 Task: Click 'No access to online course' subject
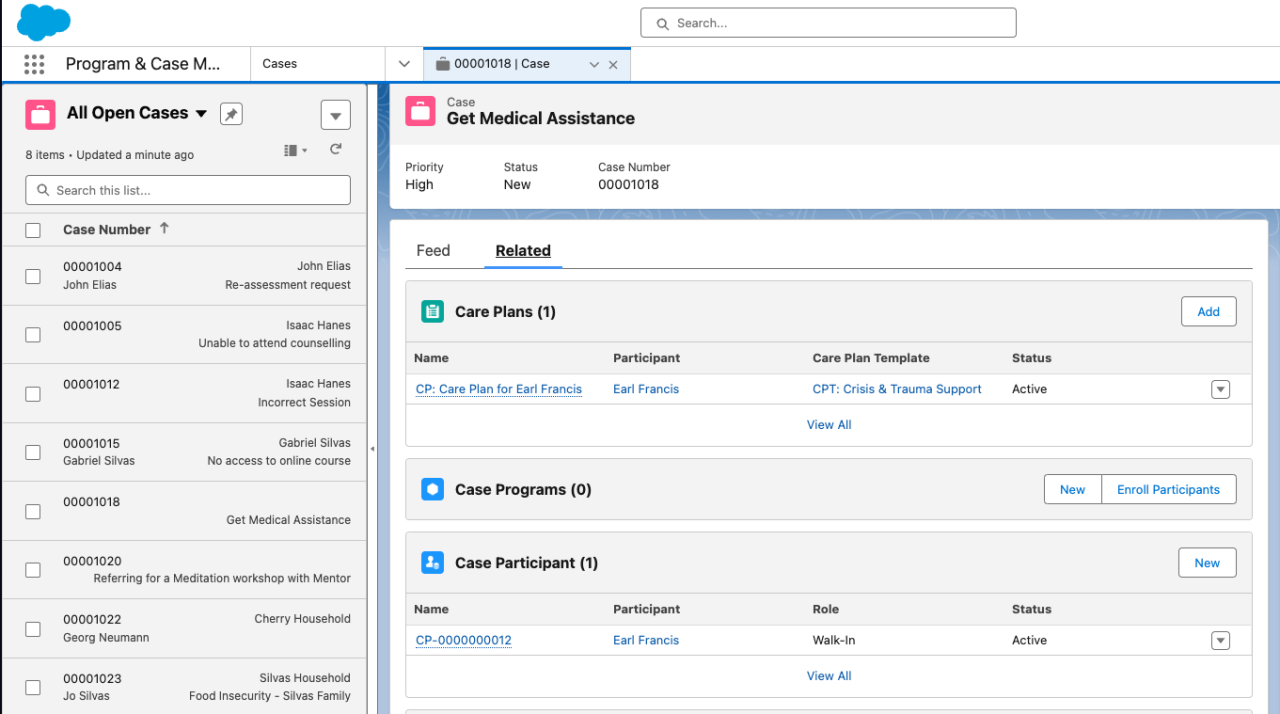(x=279, y=461)
